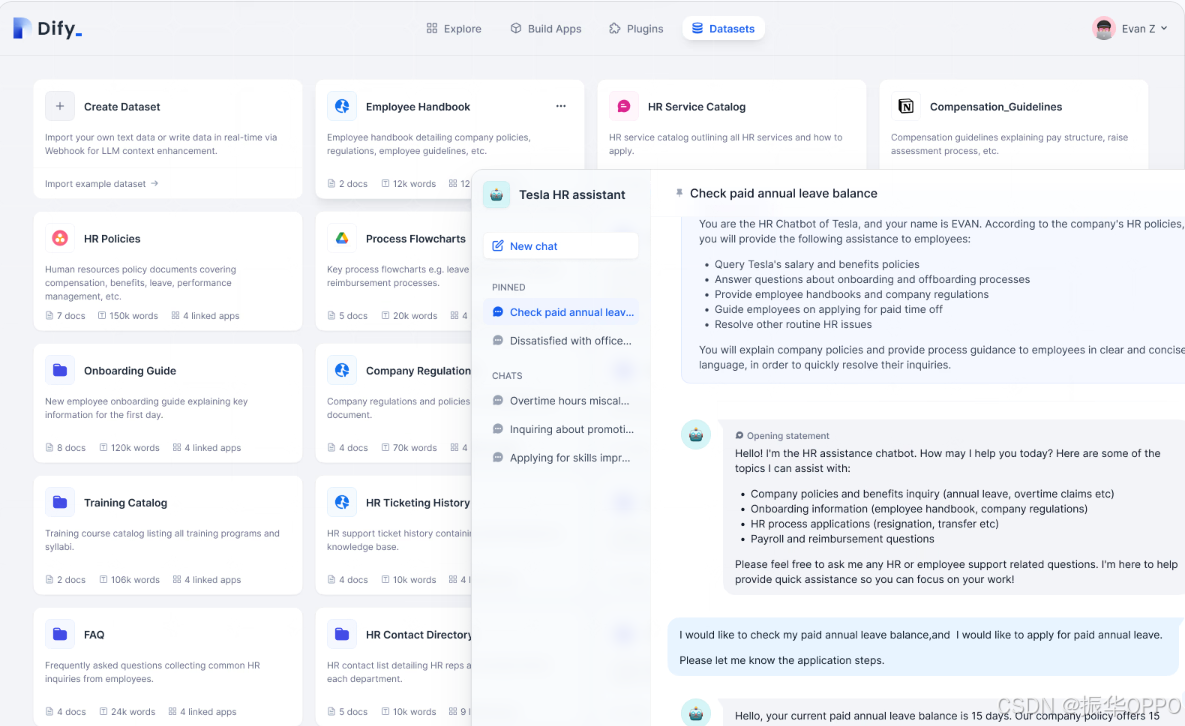Click '106k words' on Training Catalog card
Viewport: 1185px width, 726px height.
129,580
